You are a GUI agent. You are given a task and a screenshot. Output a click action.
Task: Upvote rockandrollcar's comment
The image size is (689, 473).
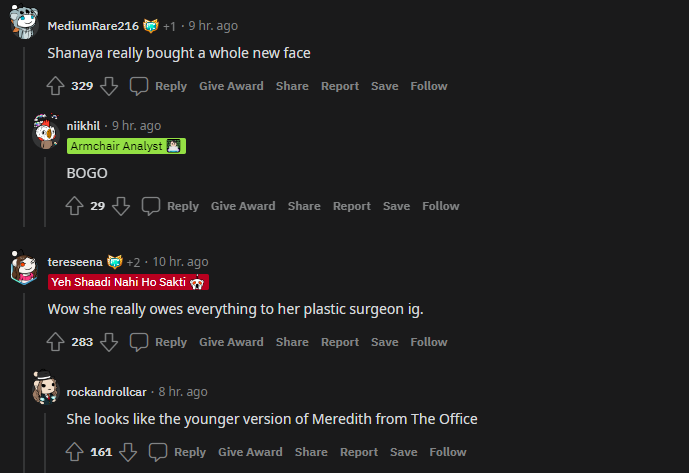75,452
